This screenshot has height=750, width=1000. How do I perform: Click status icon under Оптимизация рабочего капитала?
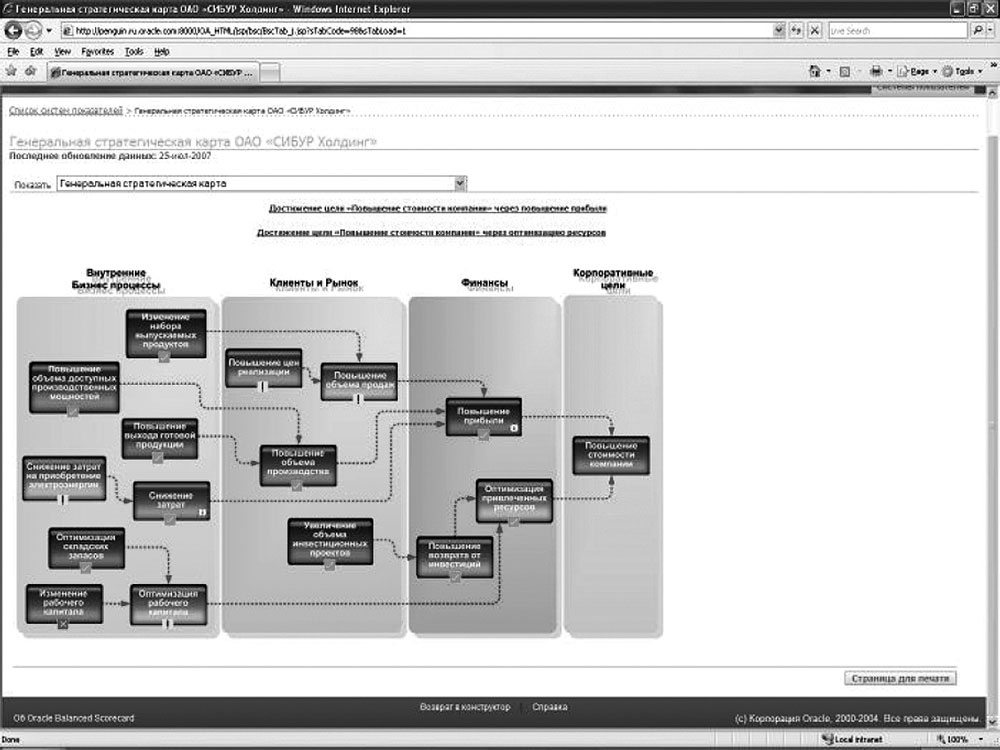168,624
